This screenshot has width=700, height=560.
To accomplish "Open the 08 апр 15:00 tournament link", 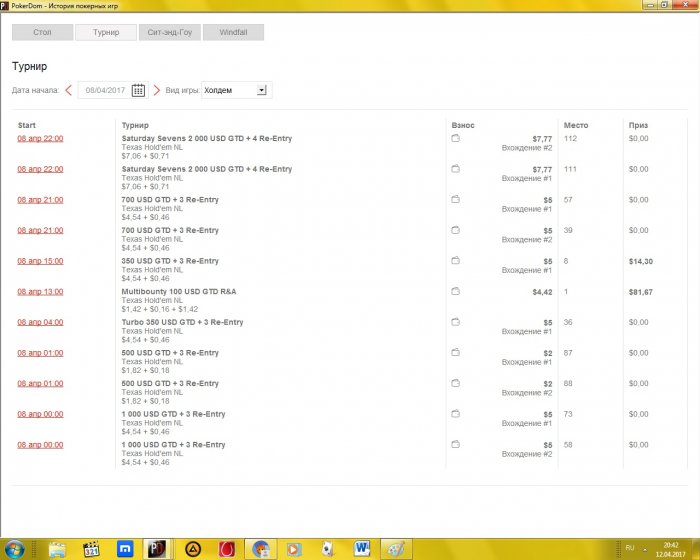I will point(40,261).
